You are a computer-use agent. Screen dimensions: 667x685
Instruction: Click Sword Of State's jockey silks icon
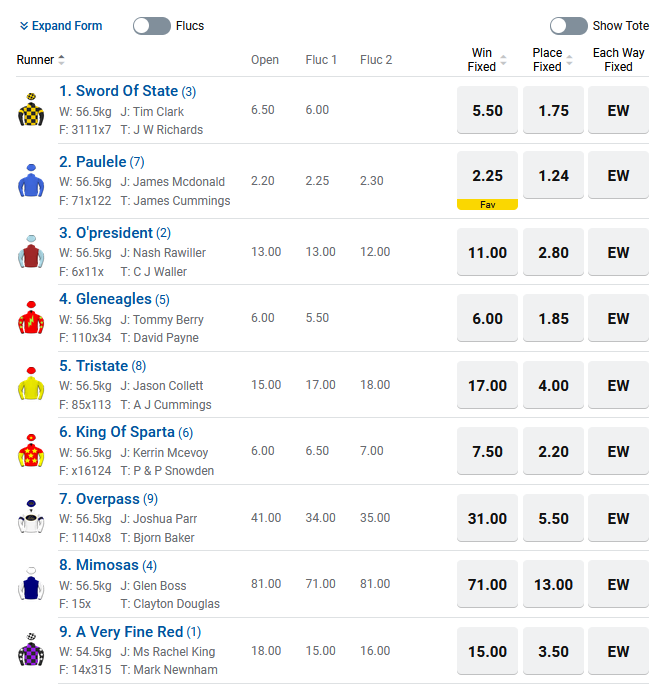tap(31, 109)
